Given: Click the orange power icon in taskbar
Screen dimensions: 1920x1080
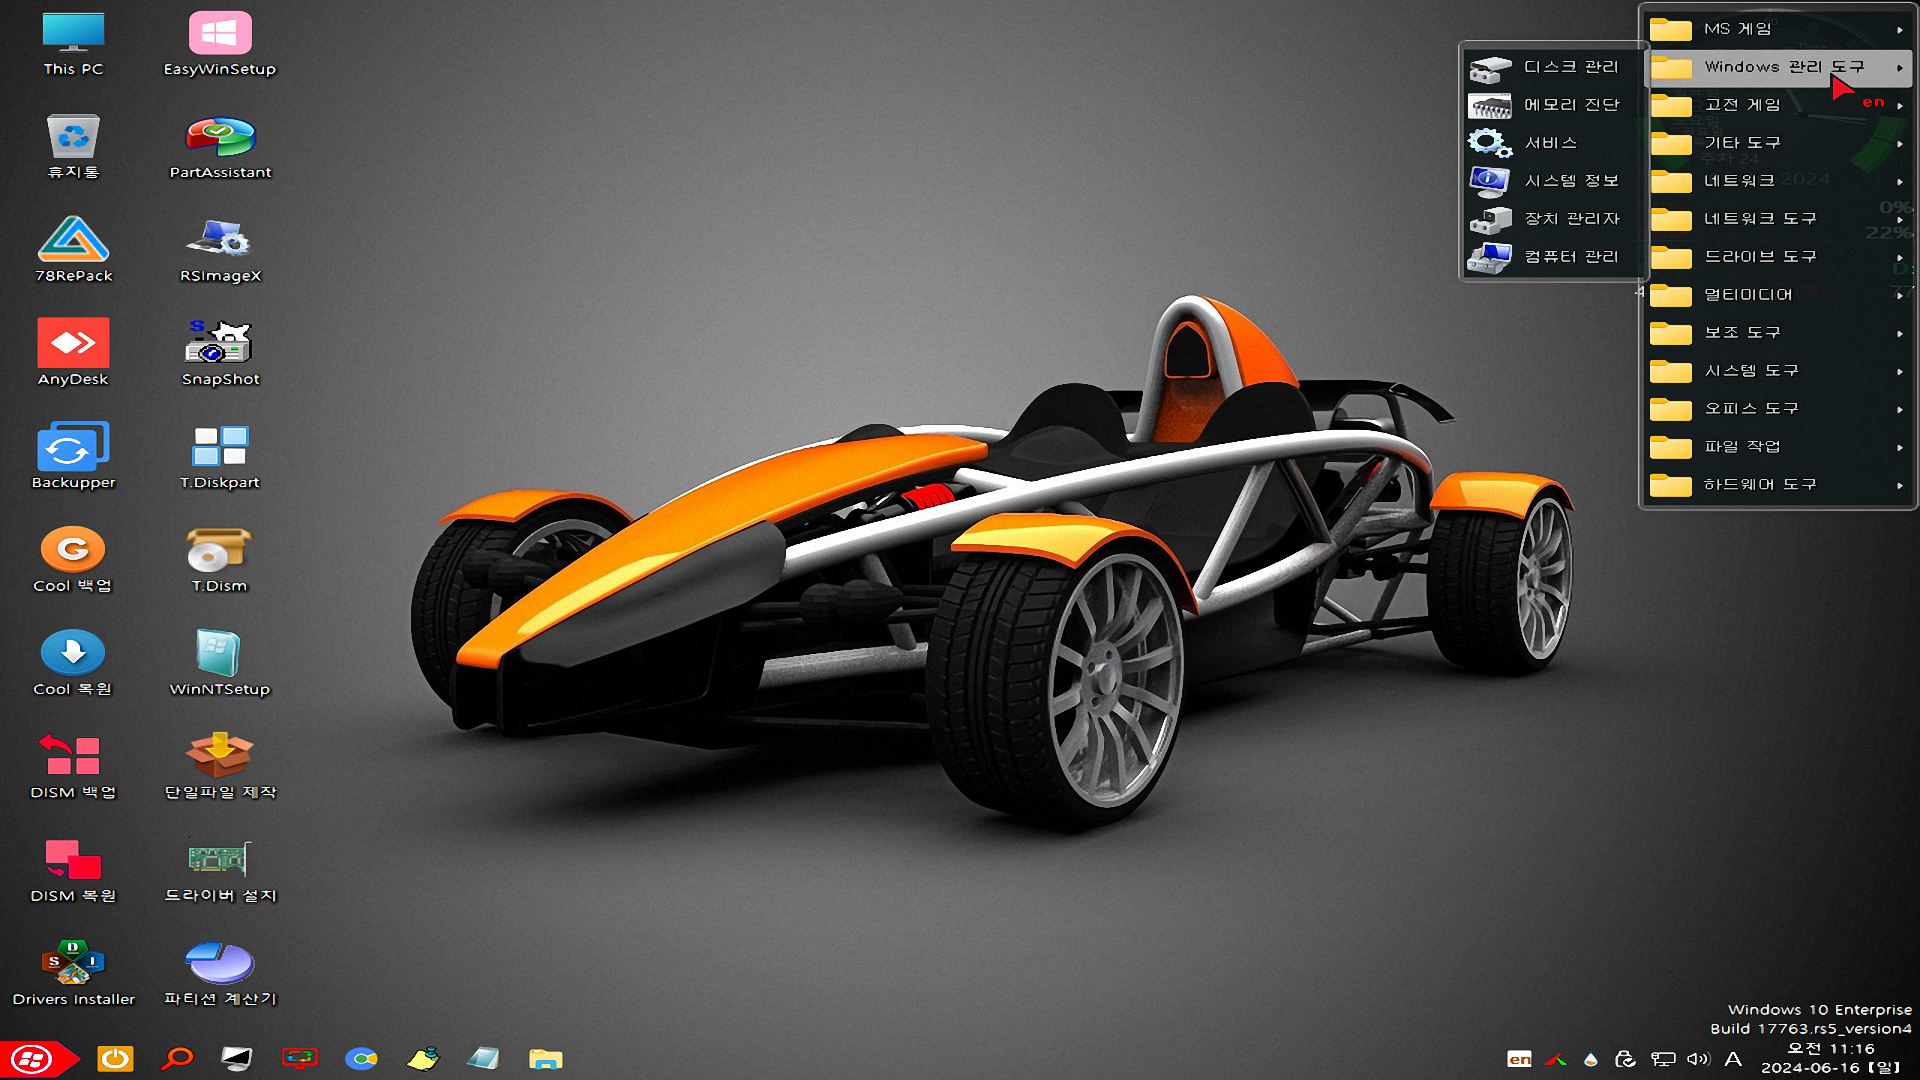Looking at the screenshot, I should pos(115,1059).
